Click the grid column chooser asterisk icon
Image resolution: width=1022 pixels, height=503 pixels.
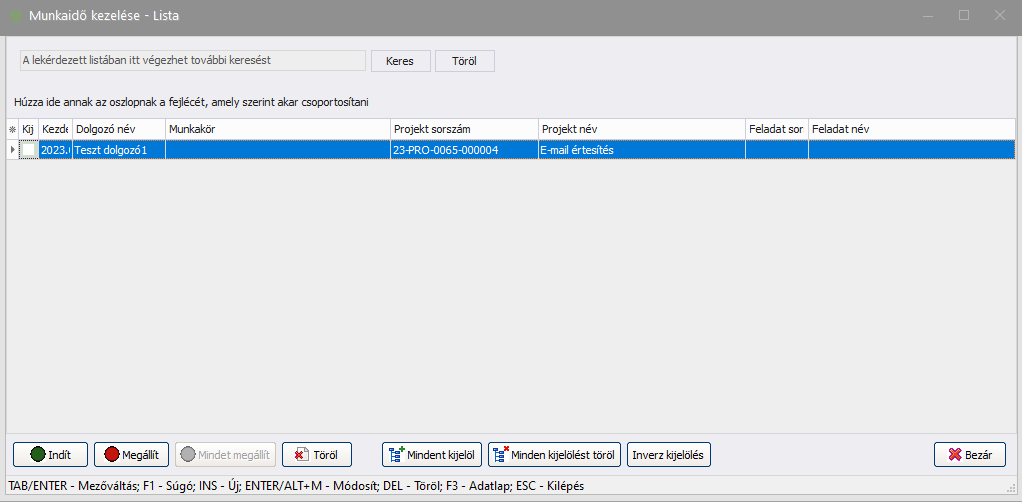[x=12, y=129]
